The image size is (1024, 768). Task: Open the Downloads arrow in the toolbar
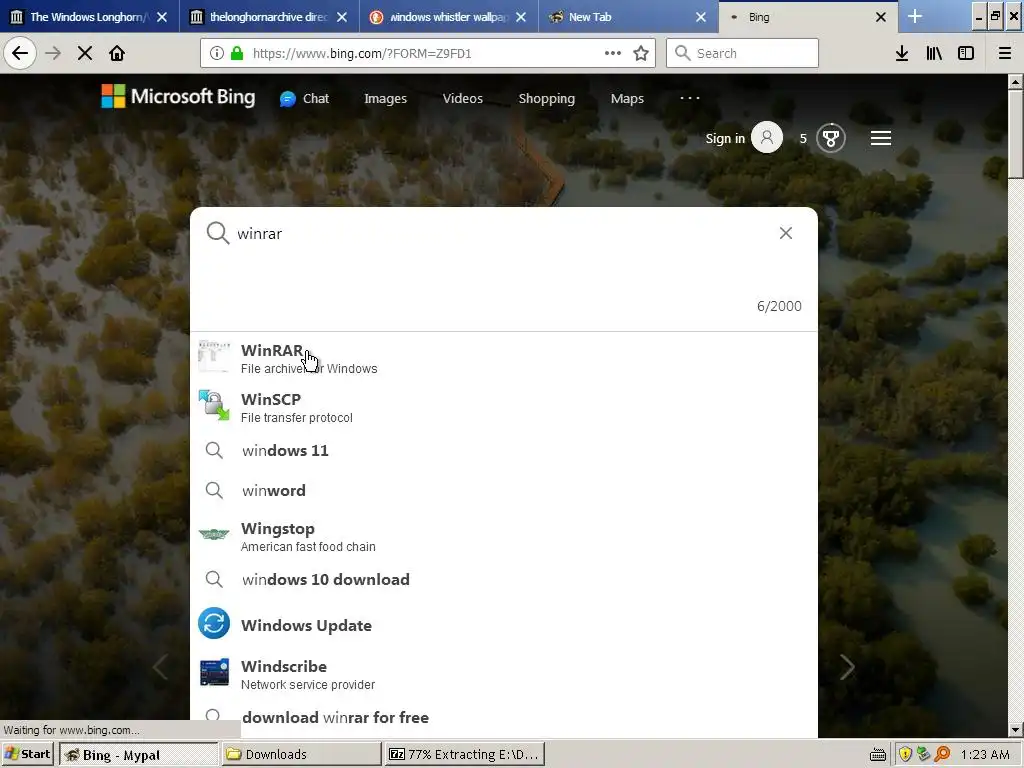click(902, 54)
